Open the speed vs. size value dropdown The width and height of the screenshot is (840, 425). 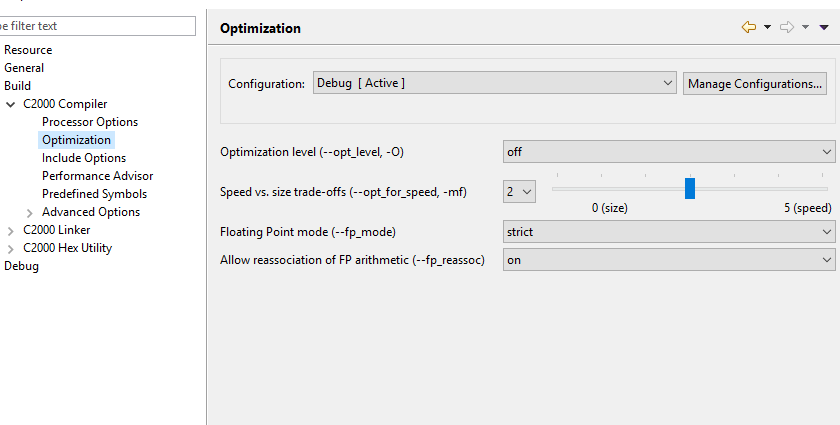519,190
